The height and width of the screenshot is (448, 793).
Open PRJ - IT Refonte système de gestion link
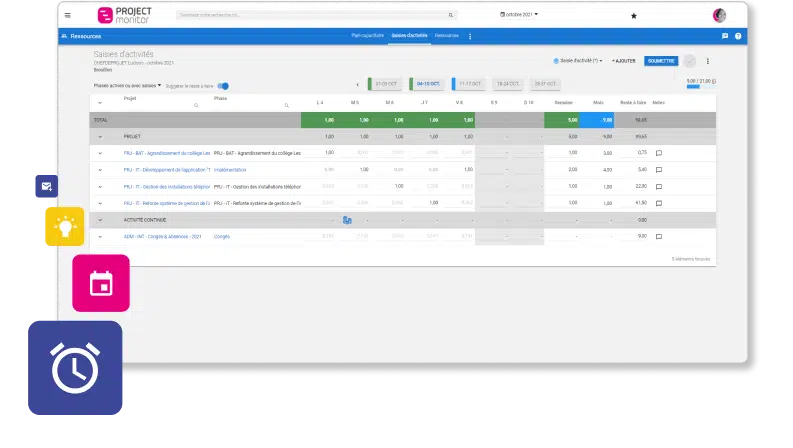(167, 203)
